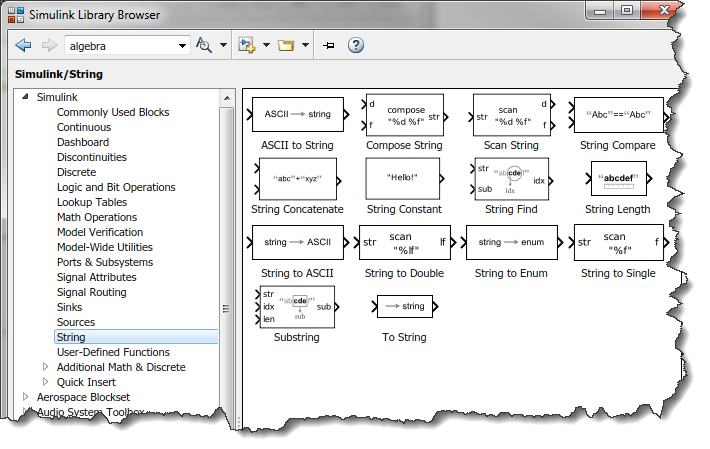The image size is (710, 449).
Task: Expand the Additional Math & Discrete node
Action: tap(45, 367)
